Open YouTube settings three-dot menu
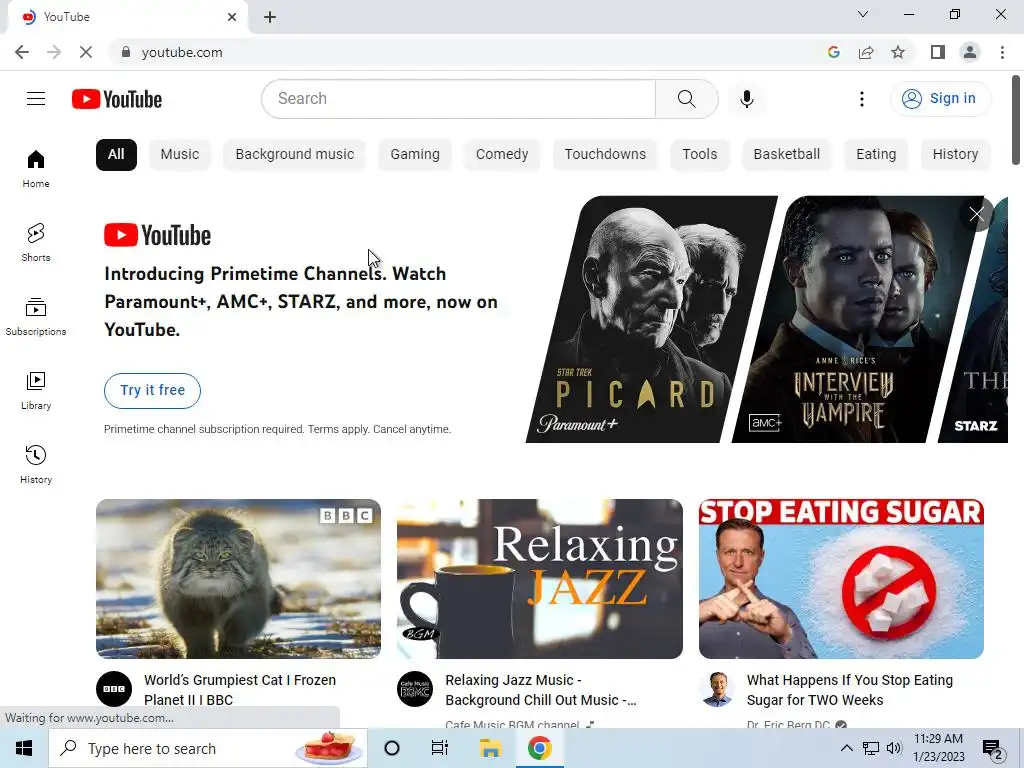 click(x=861, y=99)
